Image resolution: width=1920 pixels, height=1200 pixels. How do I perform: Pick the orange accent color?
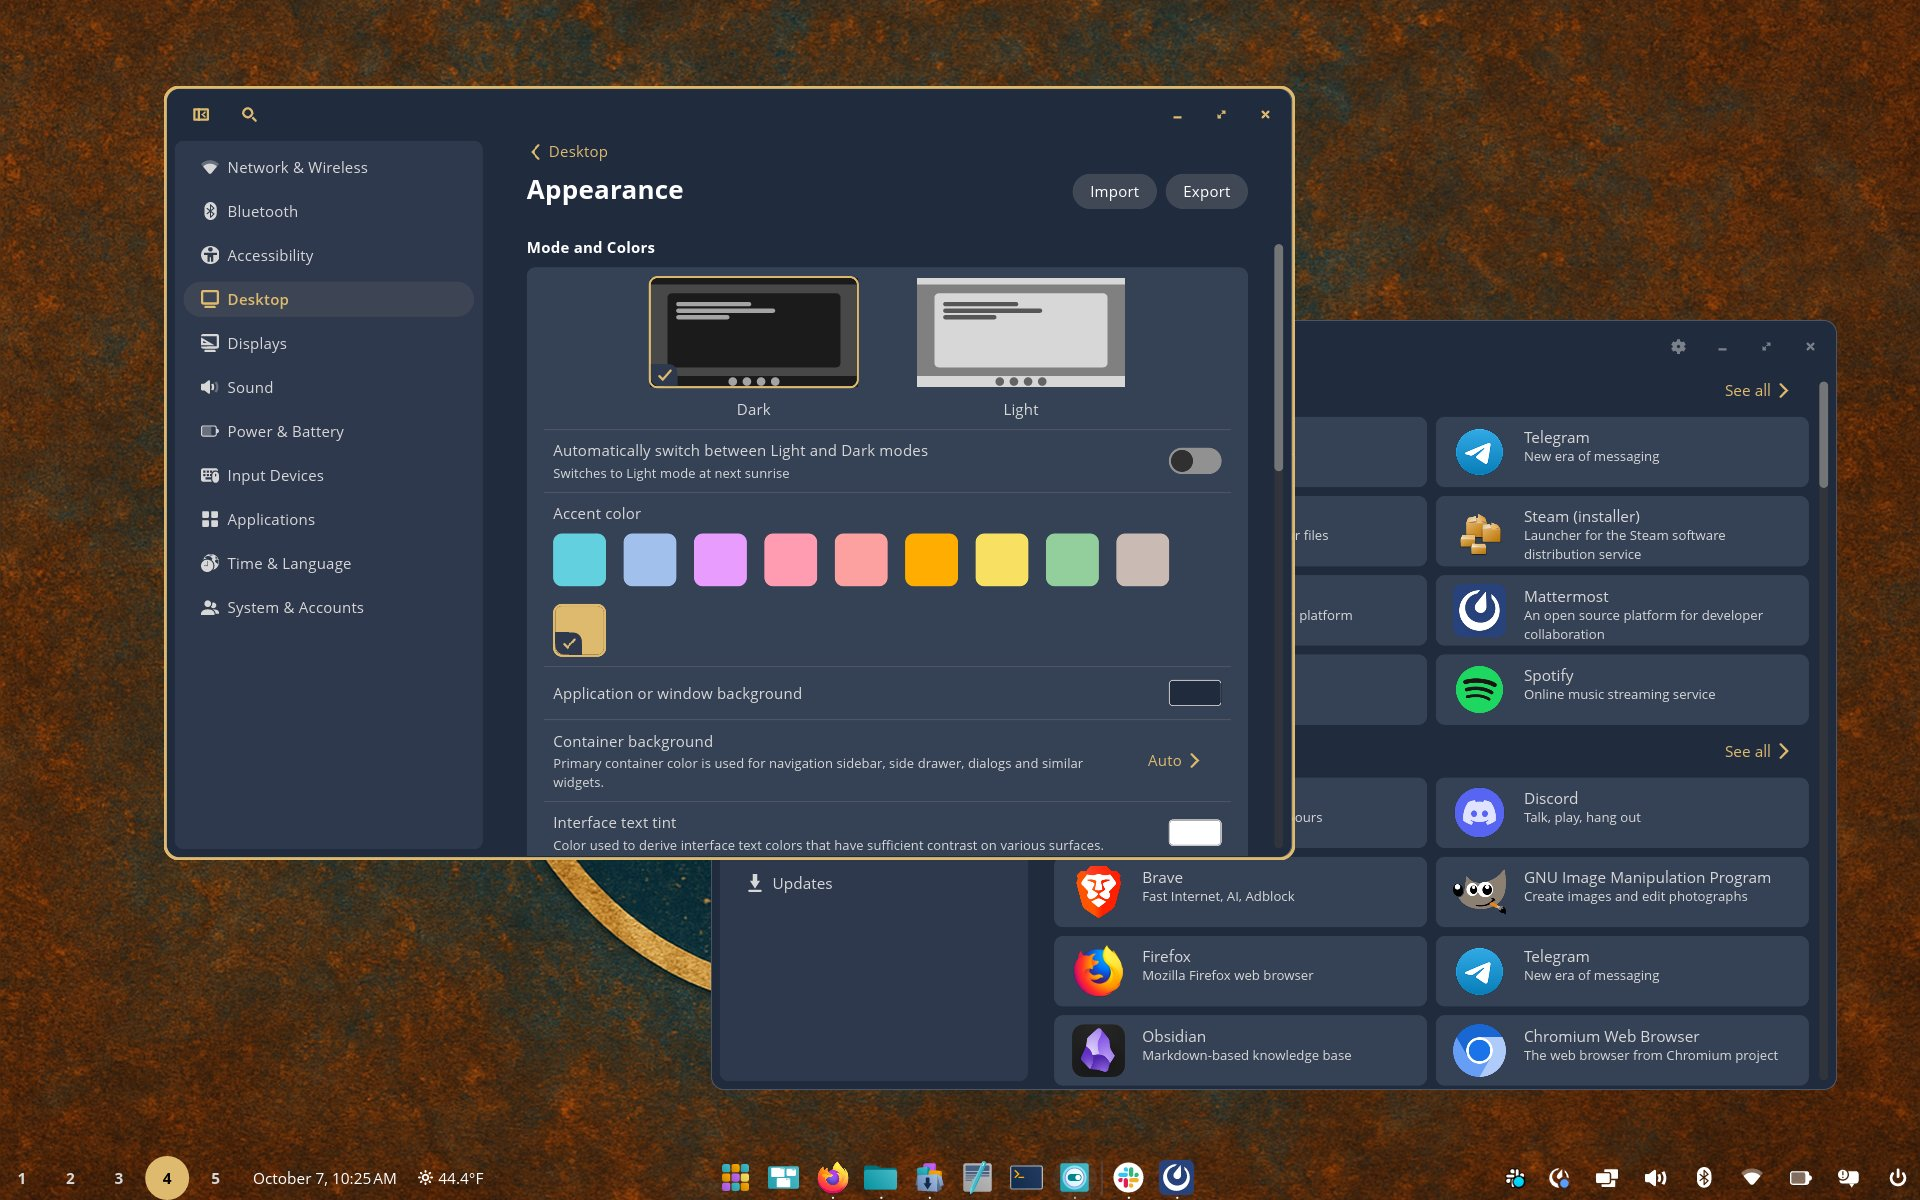(x=931, y=560)
